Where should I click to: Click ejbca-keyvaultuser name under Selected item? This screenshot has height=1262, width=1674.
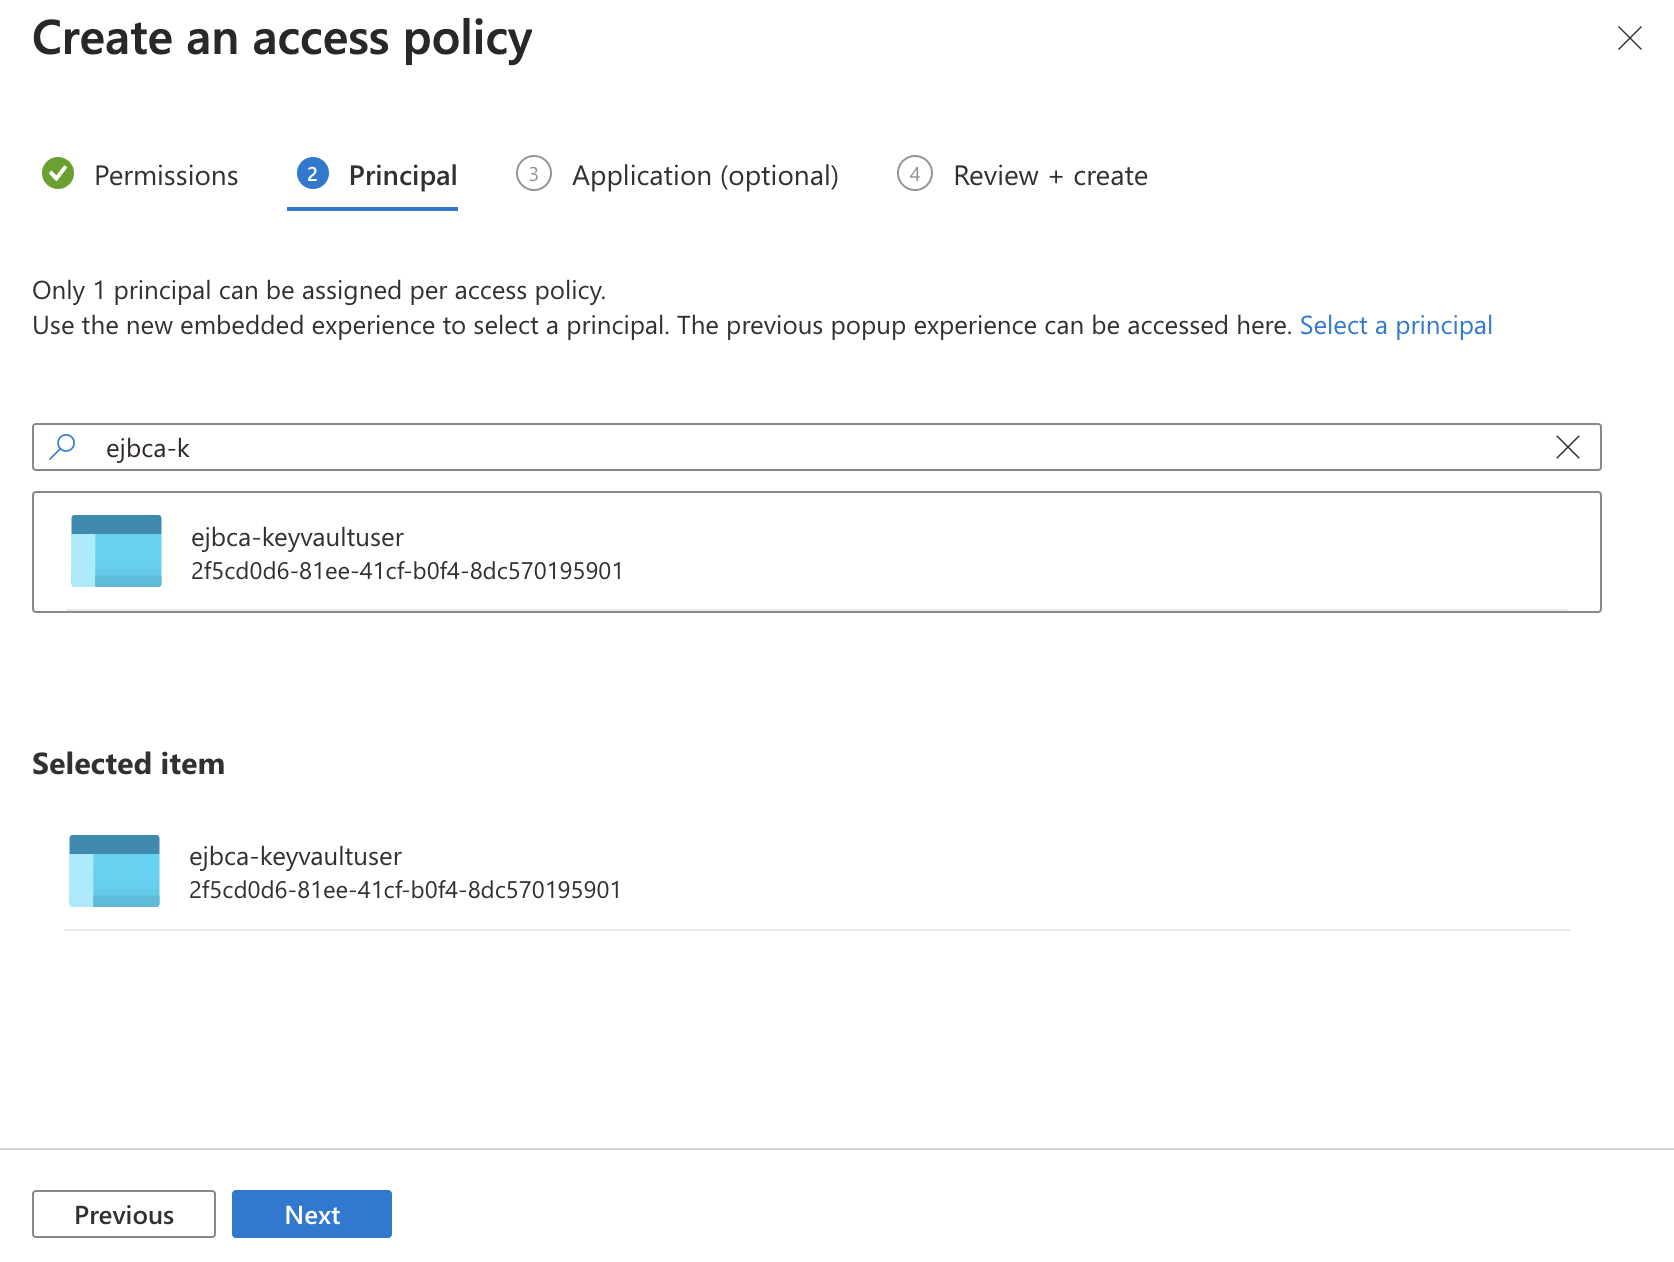click(295, 857)
